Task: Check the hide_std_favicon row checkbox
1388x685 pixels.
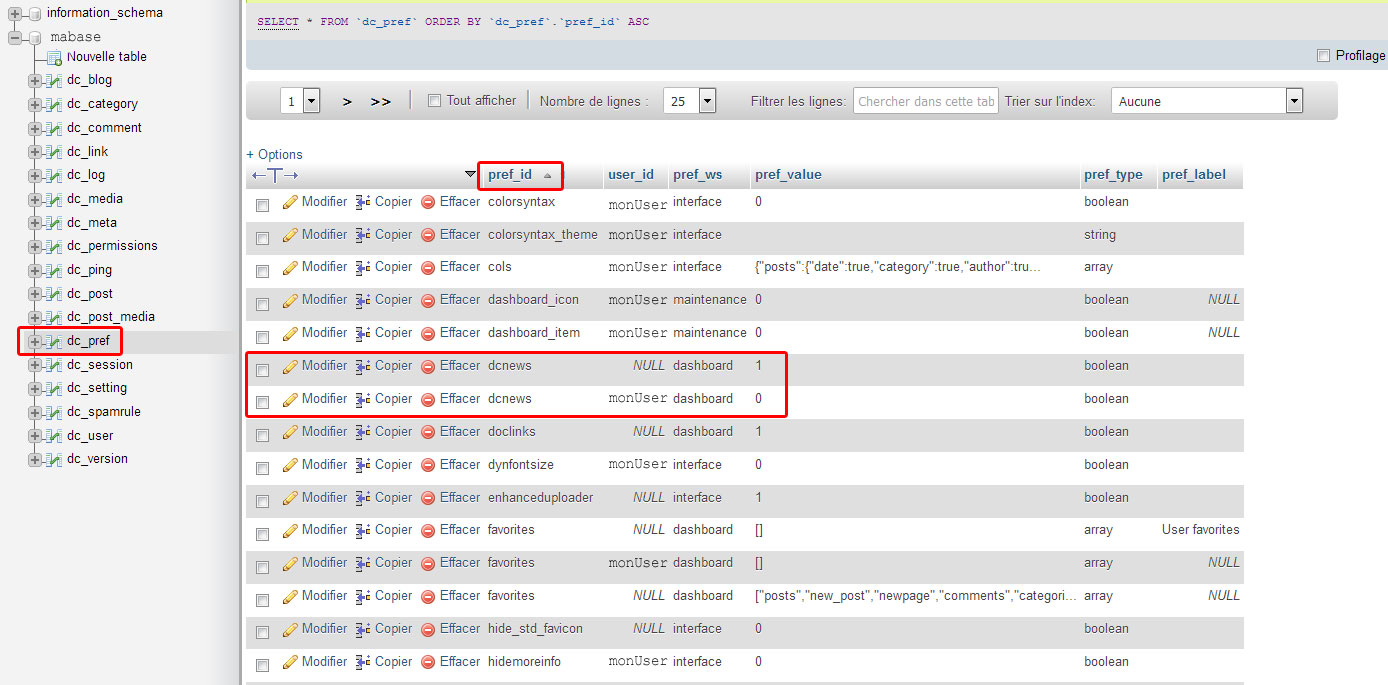Action: [x=262, y=633]
